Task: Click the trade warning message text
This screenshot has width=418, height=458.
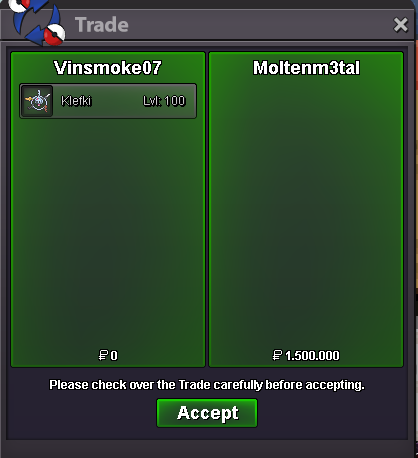Action: (207, 385)
